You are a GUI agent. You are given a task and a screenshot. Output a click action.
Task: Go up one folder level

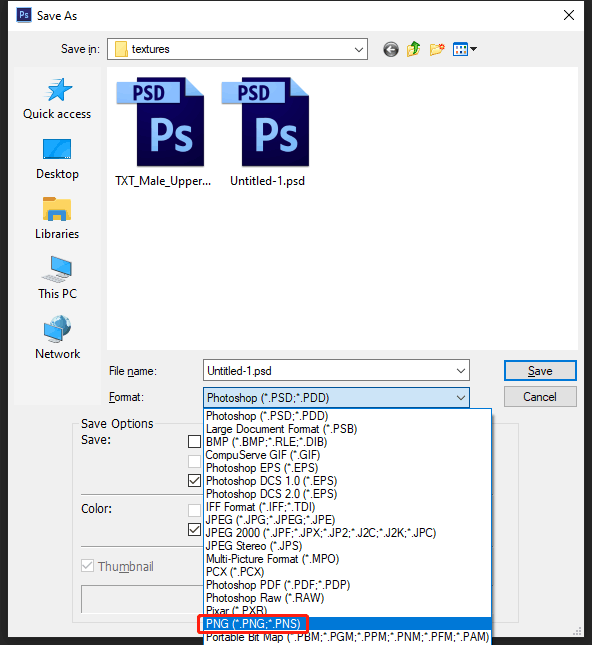click(x=413, y=49)
